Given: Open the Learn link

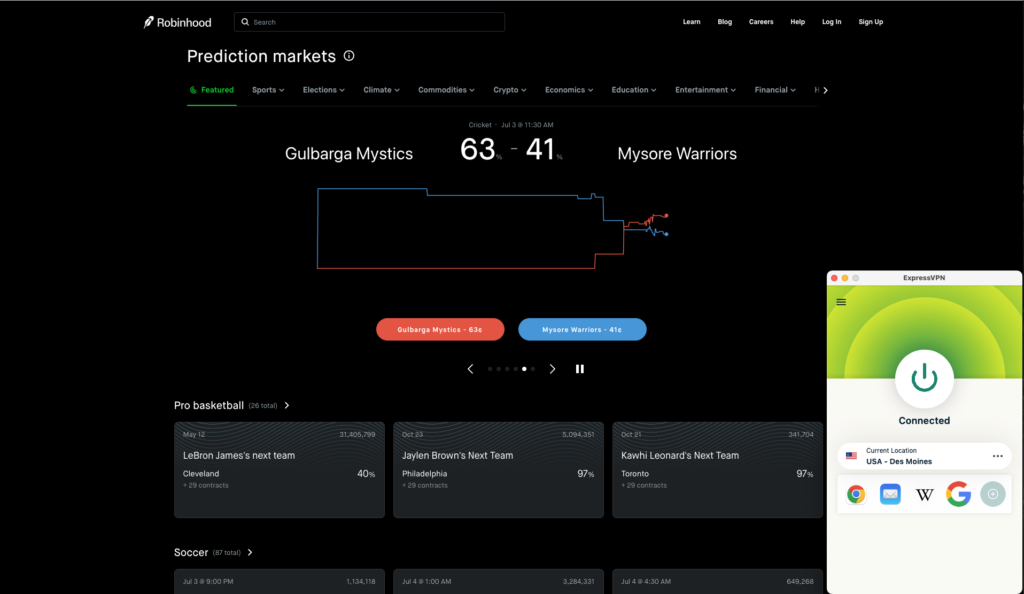Looking at the screenshot, I should (692, 22).
